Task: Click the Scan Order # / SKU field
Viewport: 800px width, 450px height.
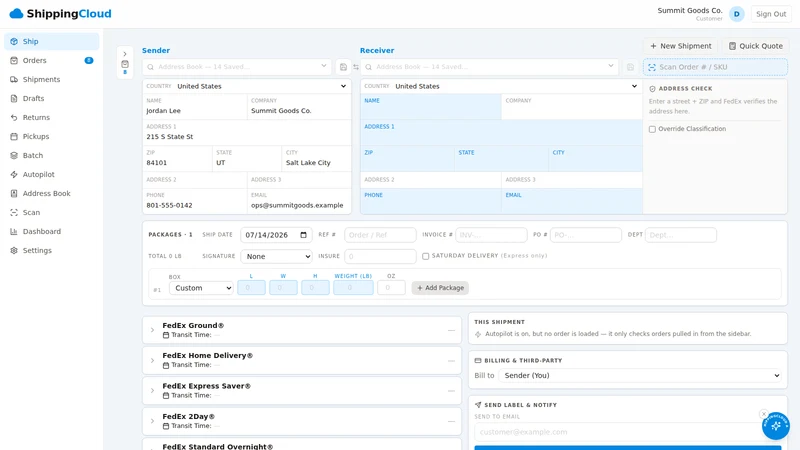Action: (715, 67)
